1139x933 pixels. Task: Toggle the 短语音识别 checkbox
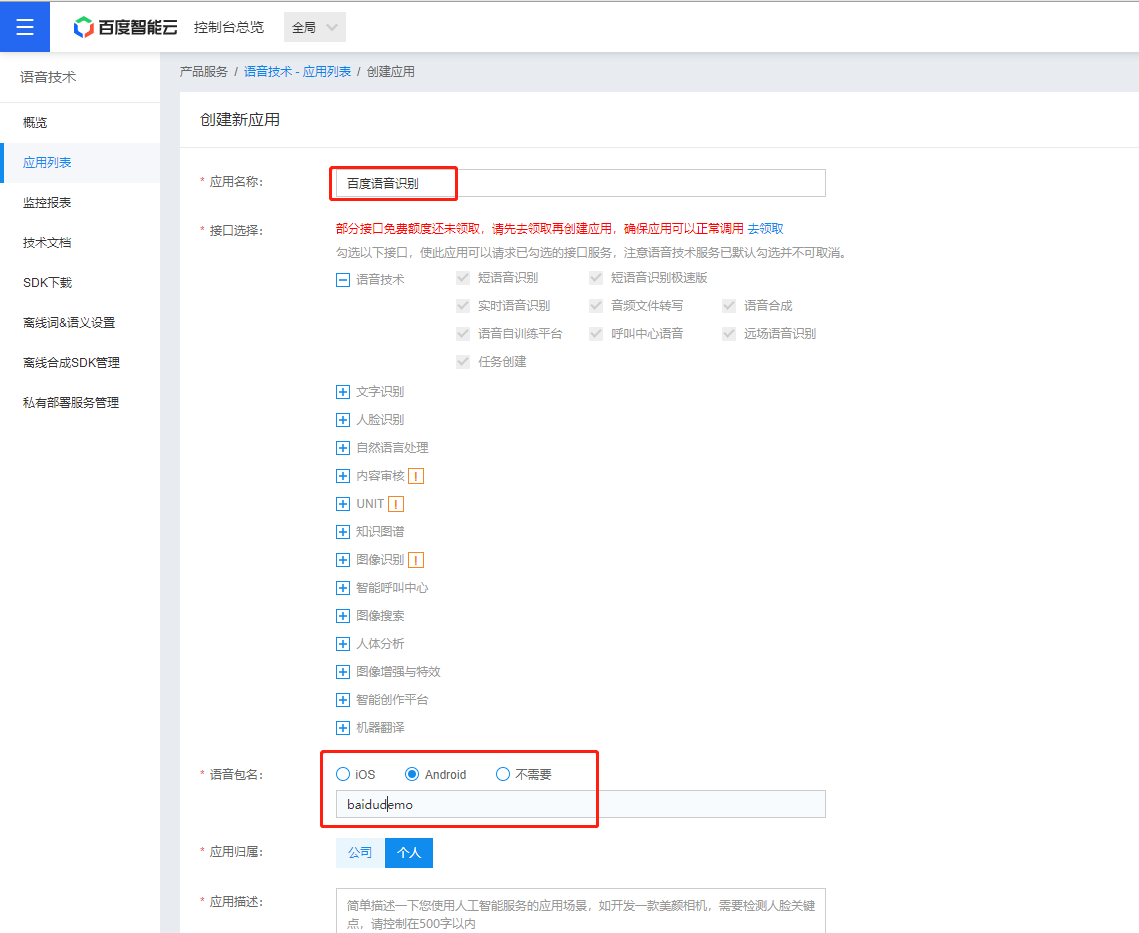(x=463, y=278)
